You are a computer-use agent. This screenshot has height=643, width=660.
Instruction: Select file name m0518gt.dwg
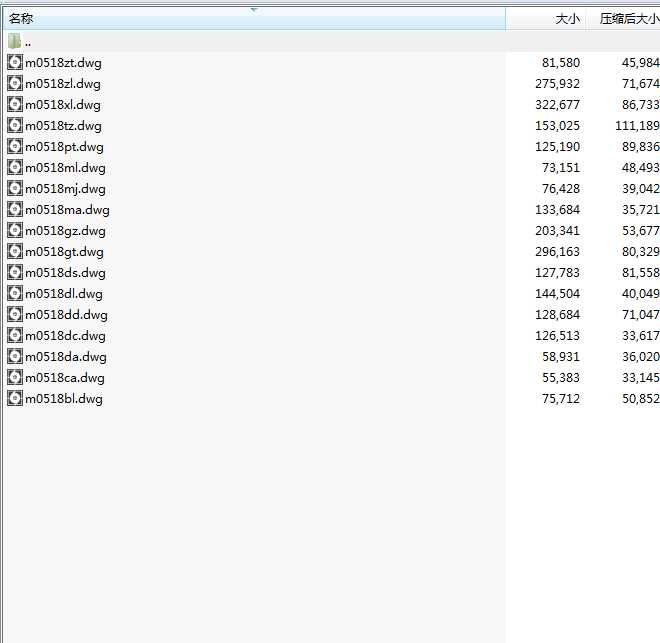click(64, 252)
